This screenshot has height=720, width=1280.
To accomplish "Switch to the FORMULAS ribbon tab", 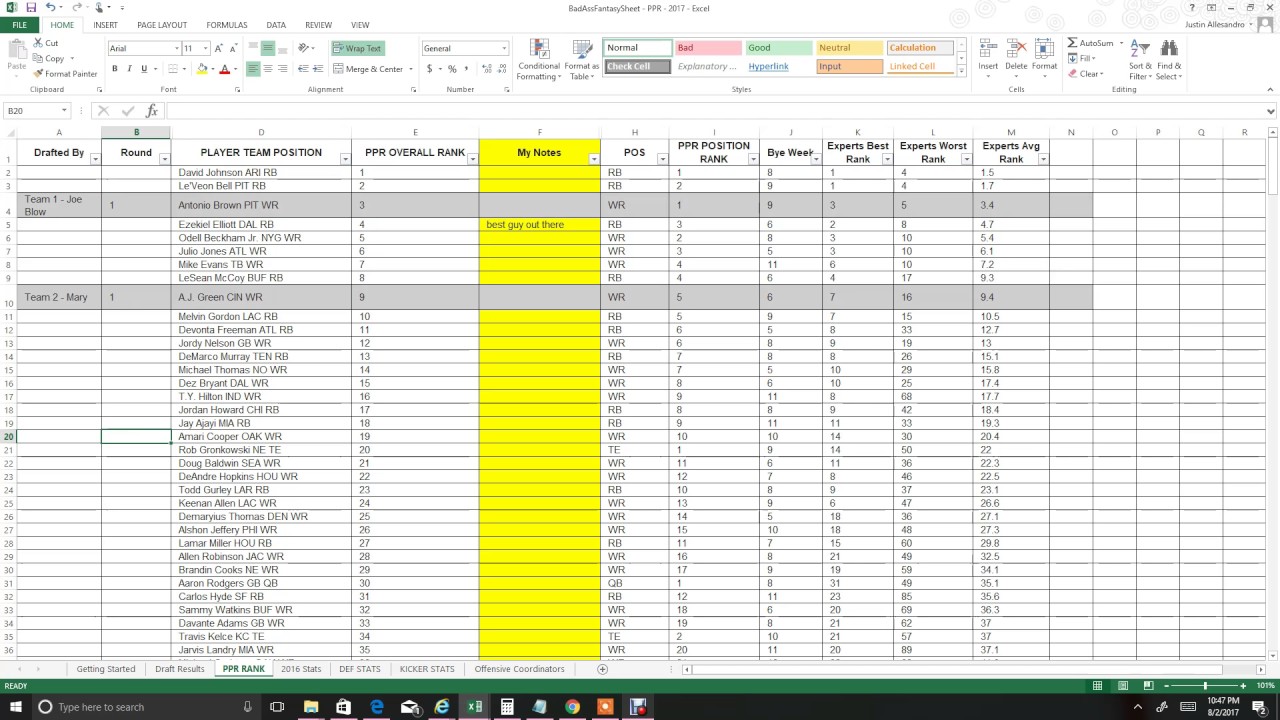I will (227, 25).
